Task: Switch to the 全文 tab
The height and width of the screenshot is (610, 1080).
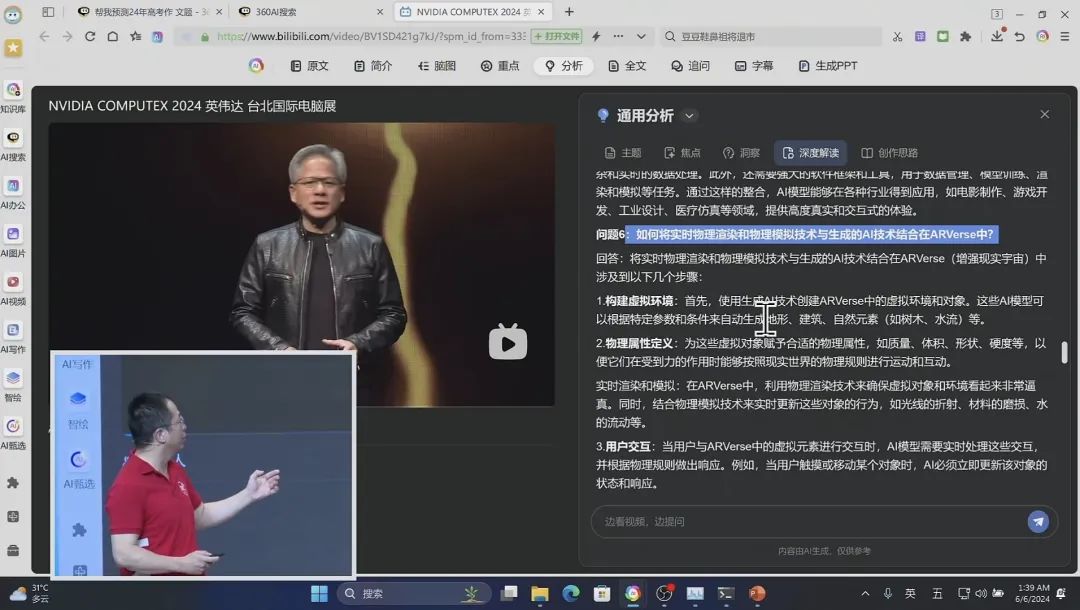Action: pos(627,66)
